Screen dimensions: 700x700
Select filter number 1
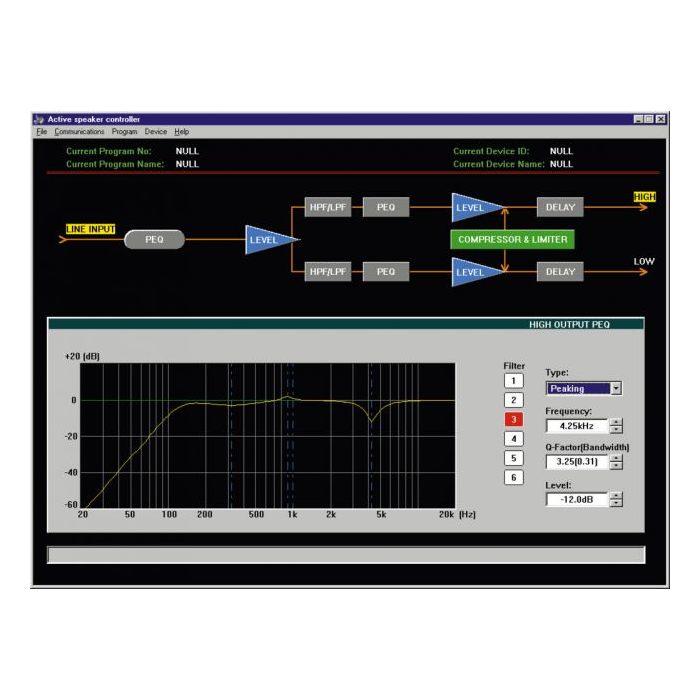tap(513, 380)
